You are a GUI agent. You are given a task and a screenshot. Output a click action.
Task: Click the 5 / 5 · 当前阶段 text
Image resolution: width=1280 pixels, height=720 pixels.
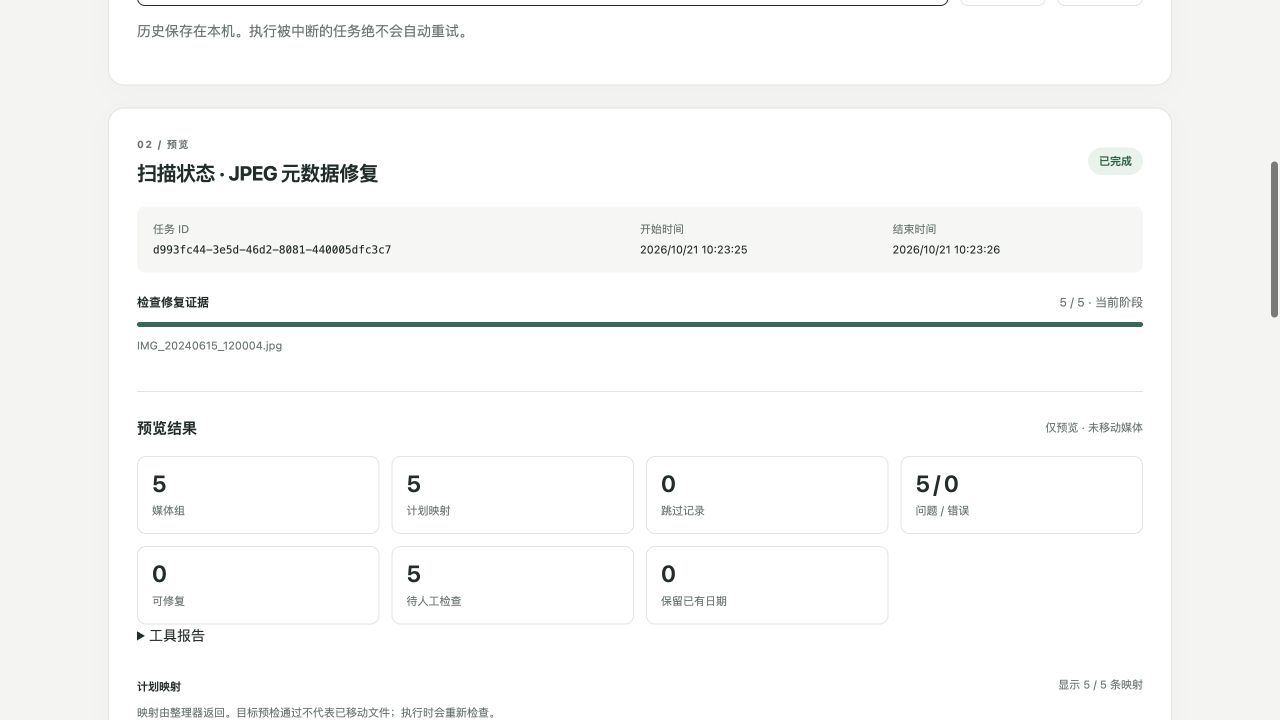(x=1101, y=302)
